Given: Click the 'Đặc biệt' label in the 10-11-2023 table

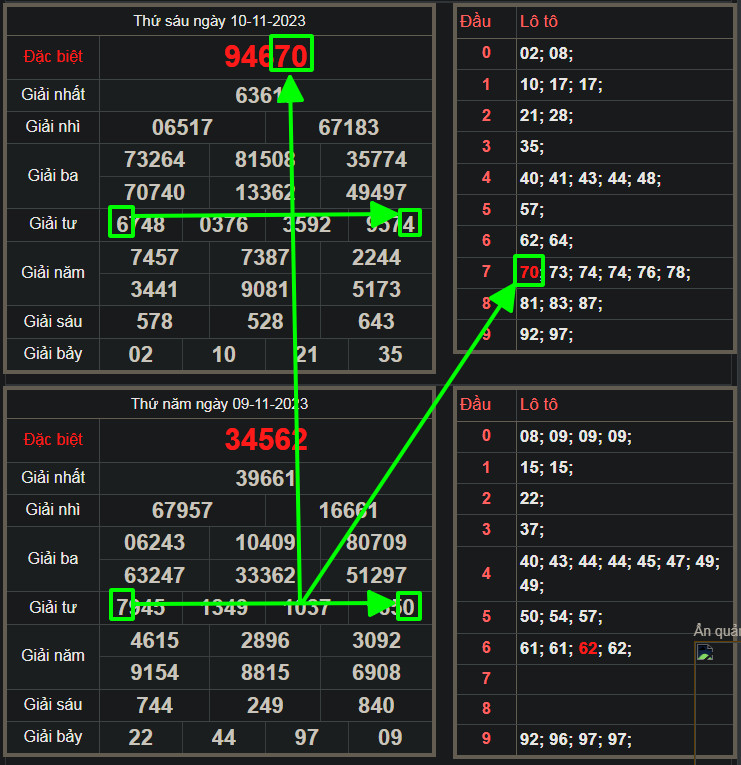Looking at the screenshot, I should click(52, 58).
